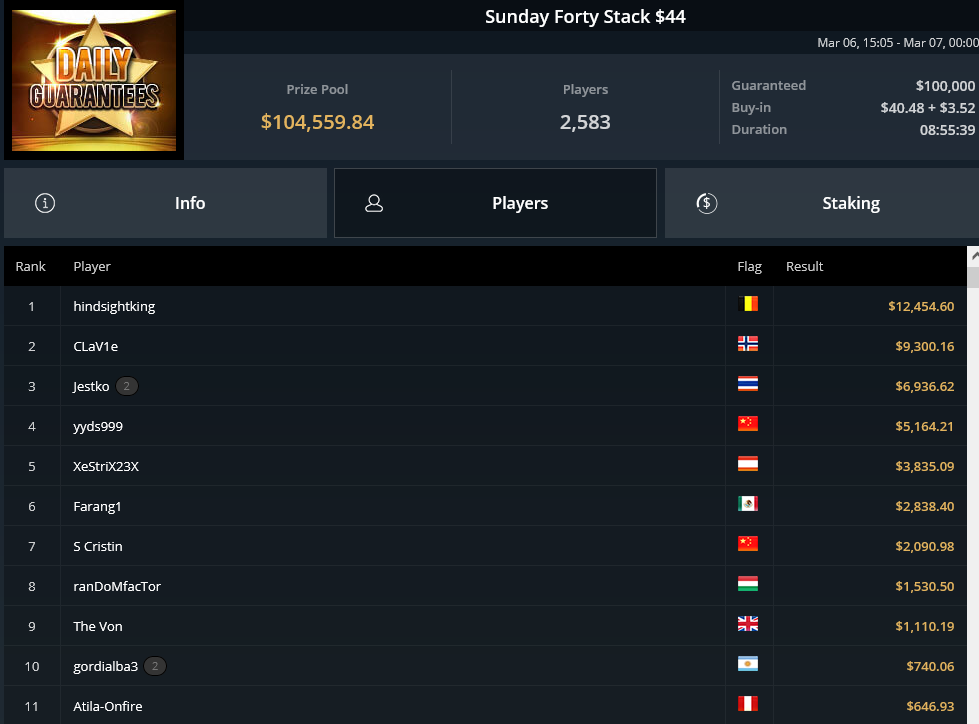This screenshot has width=979, height=724.
Task: Click the Result column header
Action: 804,267
